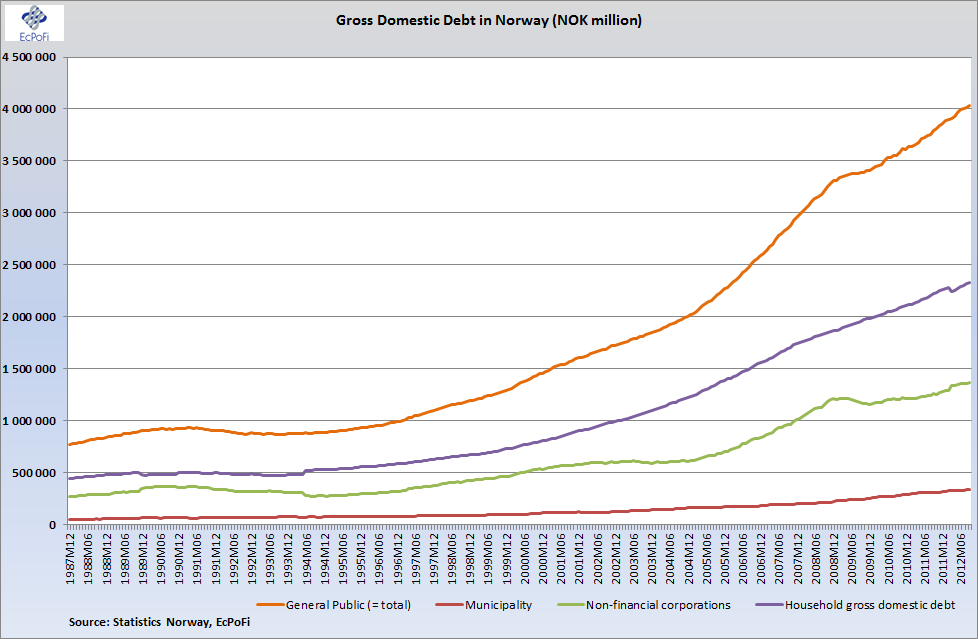Click the right end of purple Household line
The width and height of the screenshot is (978, 639).
(969, 283)
